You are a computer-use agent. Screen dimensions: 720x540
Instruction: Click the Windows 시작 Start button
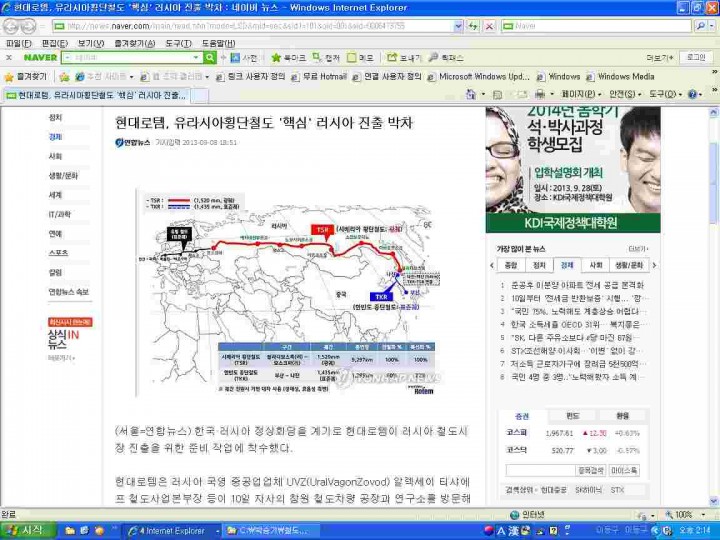click(28, 530)
